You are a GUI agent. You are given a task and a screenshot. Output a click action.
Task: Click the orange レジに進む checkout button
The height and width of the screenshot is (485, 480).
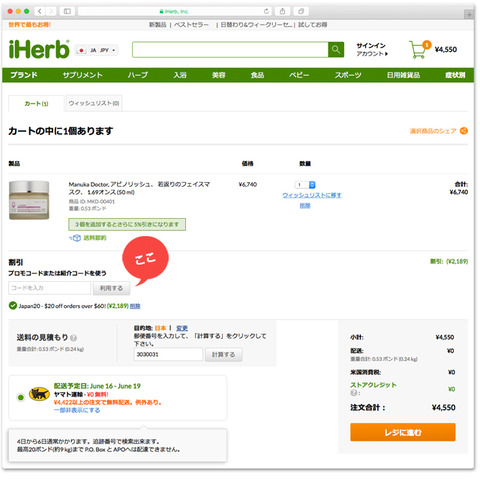pyautogui.click(x=403, y=432)
